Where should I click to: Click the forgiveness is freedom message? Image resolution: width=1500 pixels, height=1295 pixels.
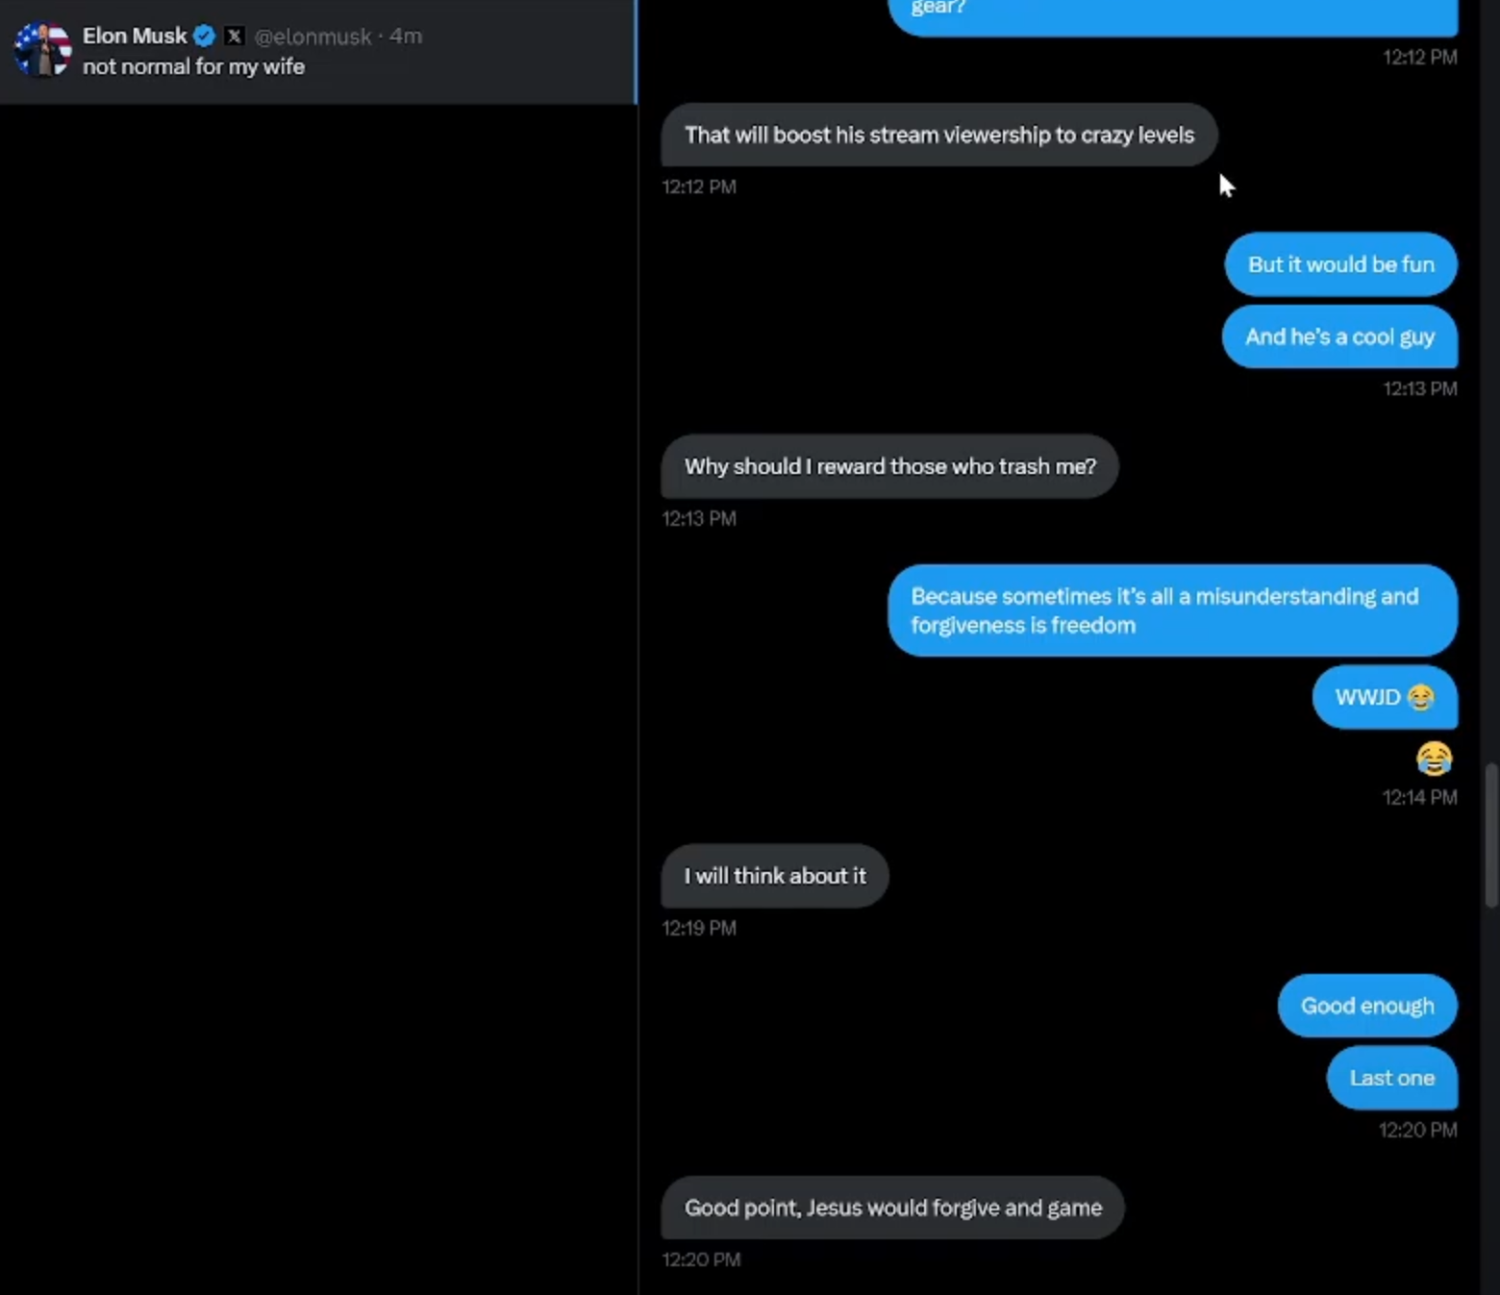tap(1171, 610)
